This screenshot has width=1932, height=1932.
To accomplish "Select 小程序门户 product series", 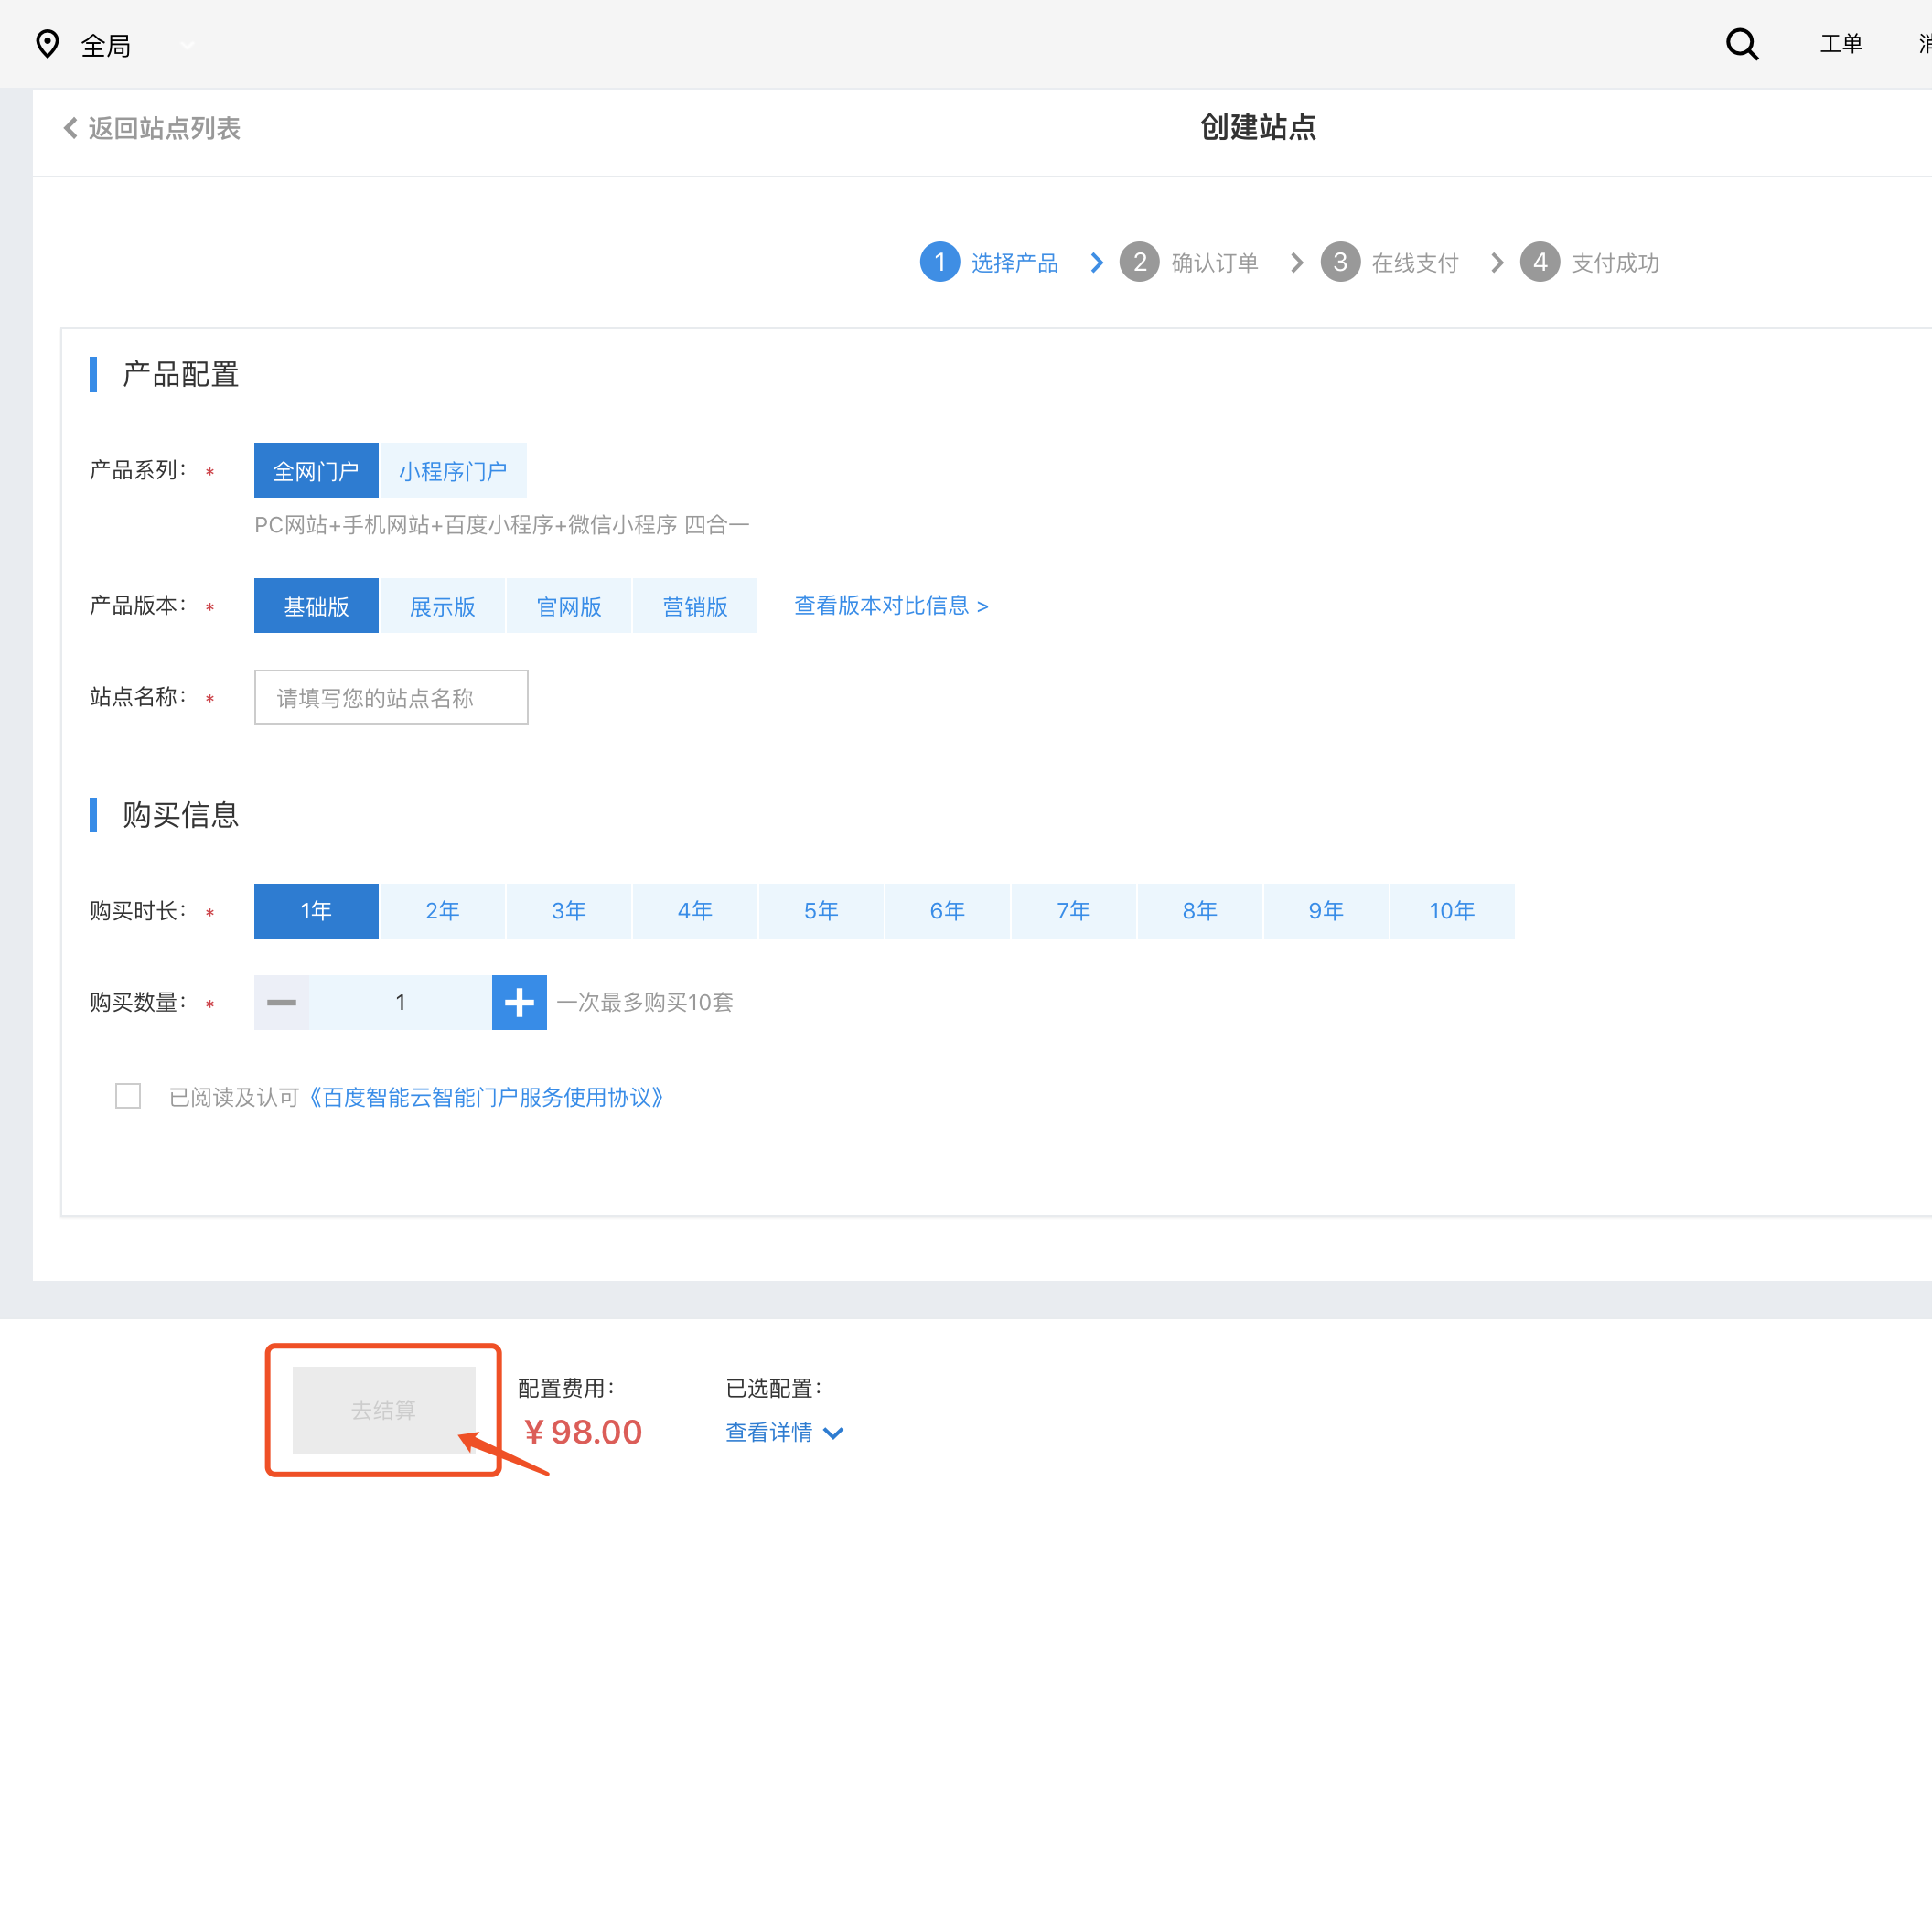I will pos(453,470).
